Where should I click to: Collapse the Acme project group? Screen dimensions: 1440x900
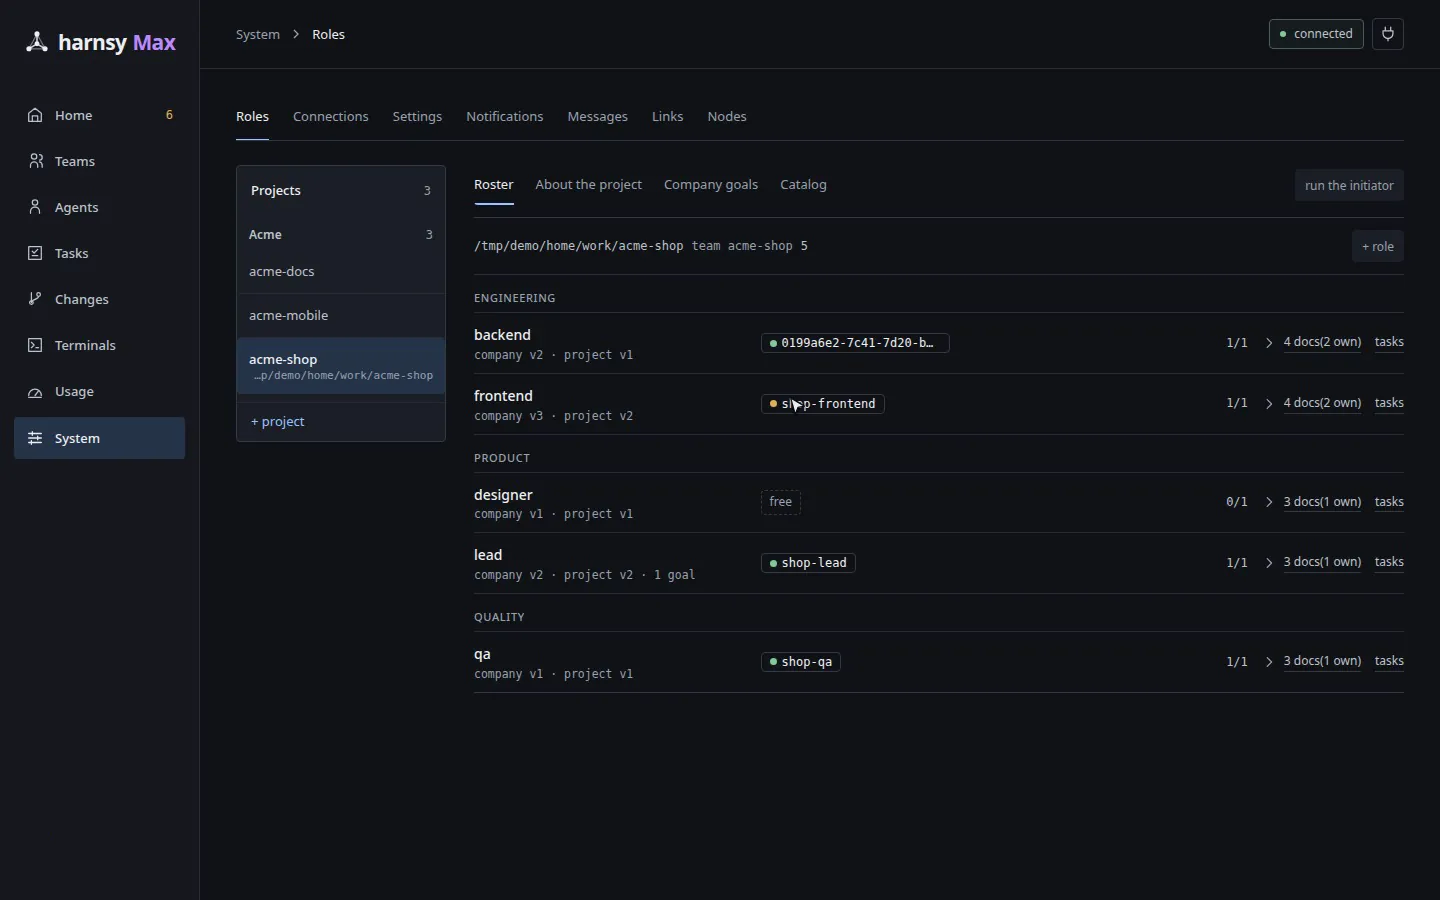(x=341, y=234)
